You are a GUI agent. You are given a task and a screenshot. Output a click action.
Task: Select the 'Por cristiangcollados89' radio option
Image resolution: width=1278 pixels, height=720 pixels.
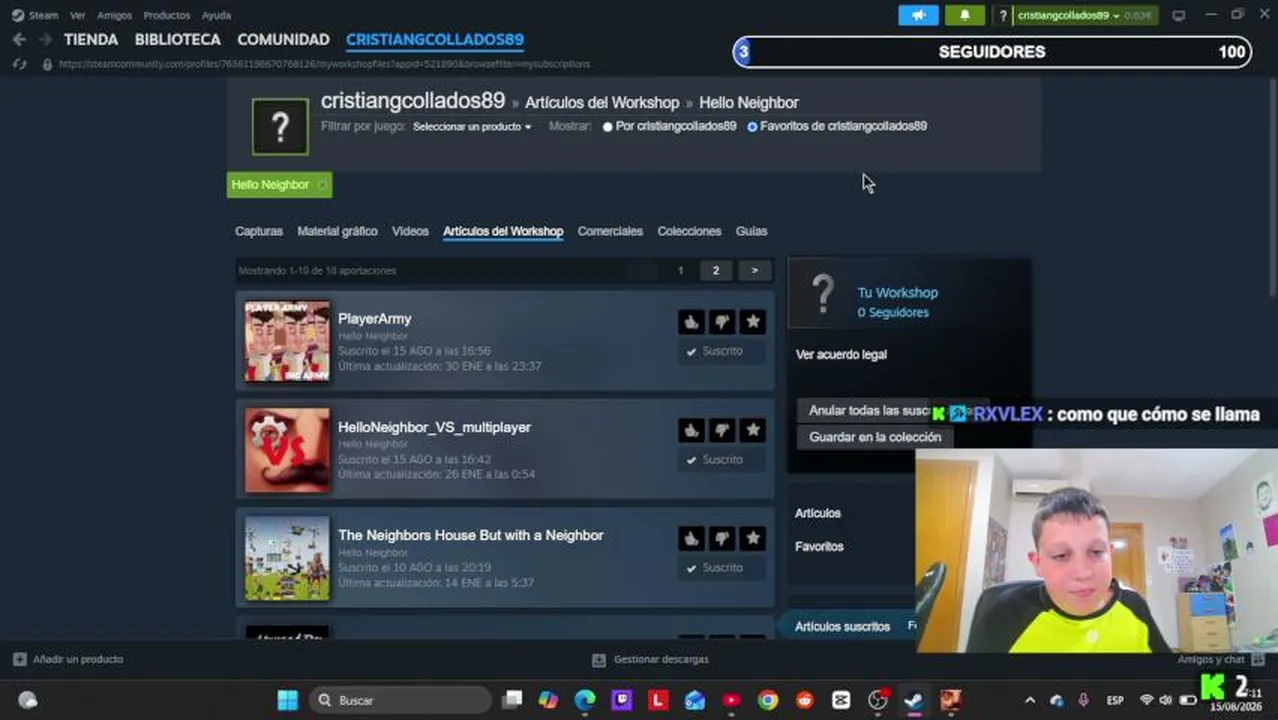point(607,127)
